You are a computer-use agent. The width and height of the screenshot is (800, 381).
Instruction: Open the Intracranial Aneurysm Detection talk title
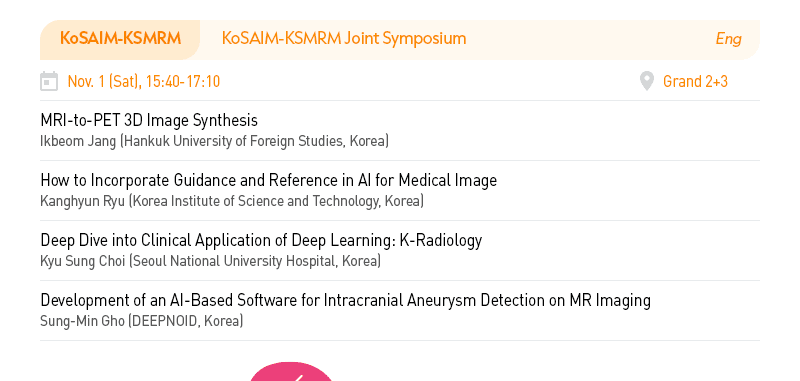click(x=345, y=300)
